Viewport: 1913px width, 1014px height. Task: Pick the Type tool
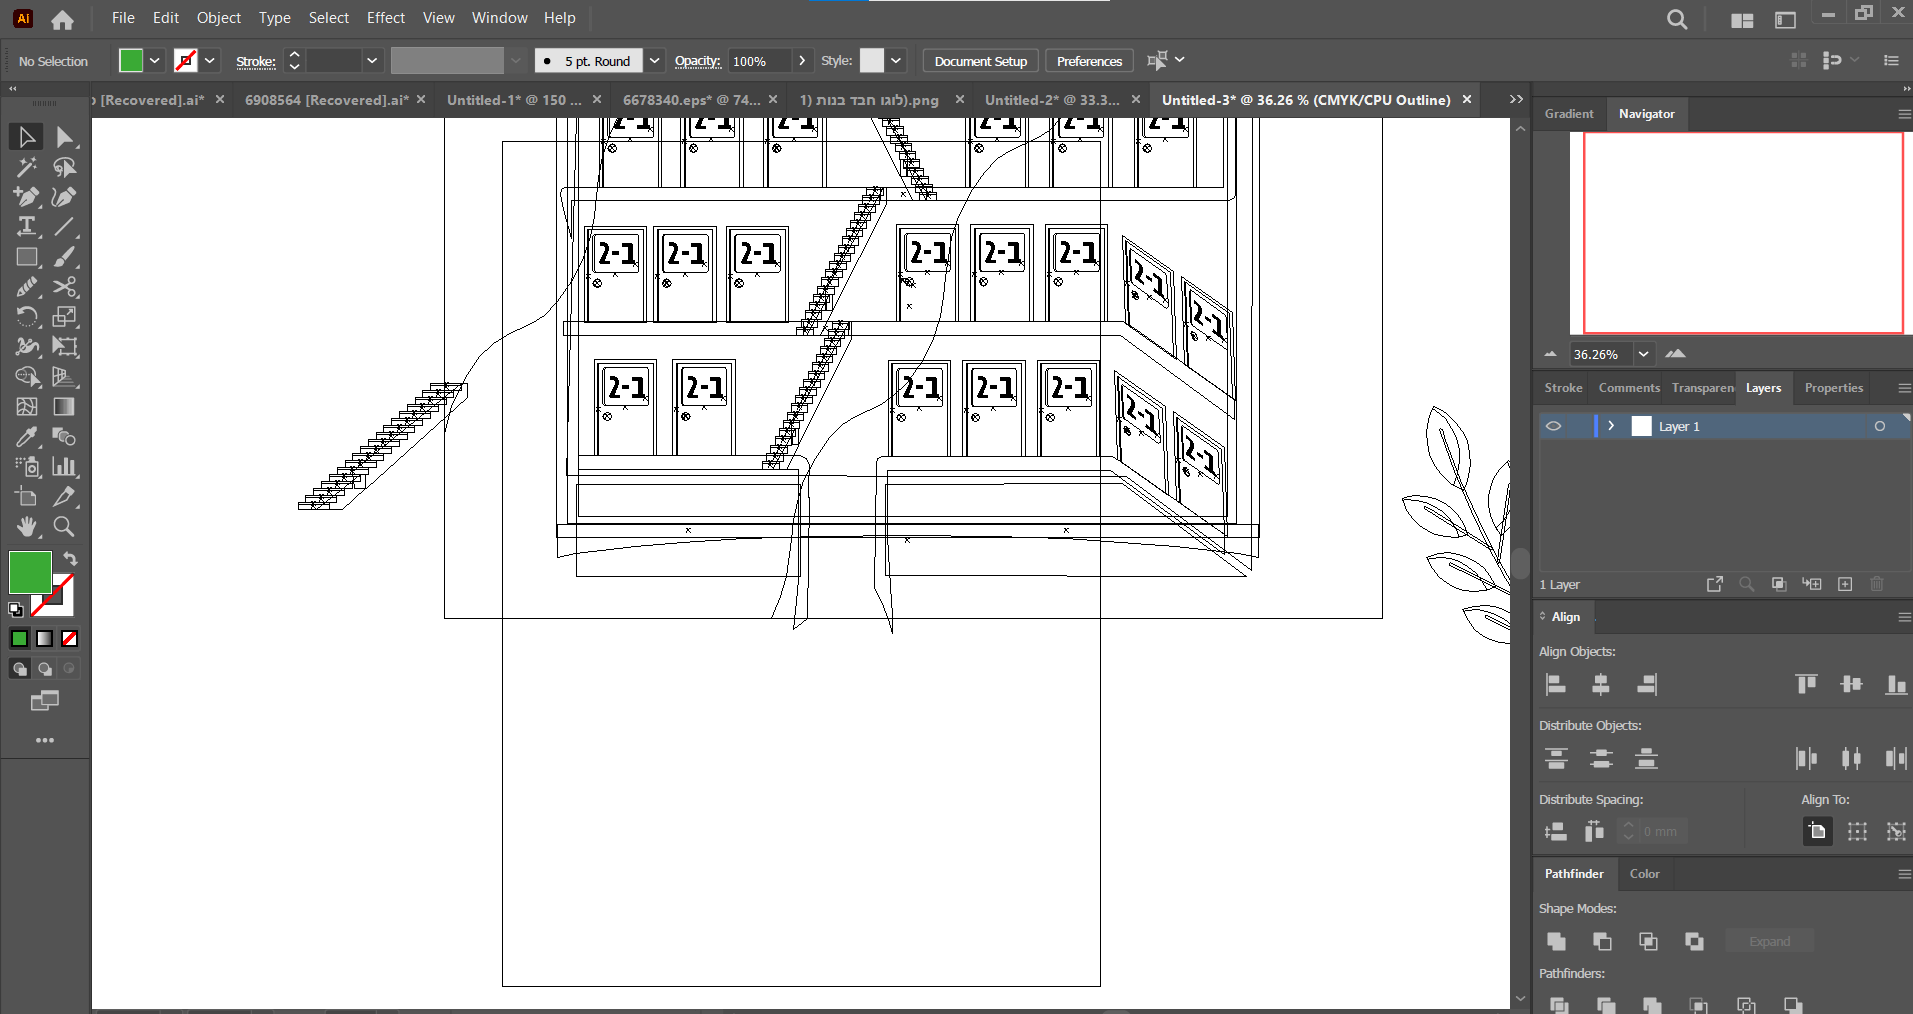point(26,227)
